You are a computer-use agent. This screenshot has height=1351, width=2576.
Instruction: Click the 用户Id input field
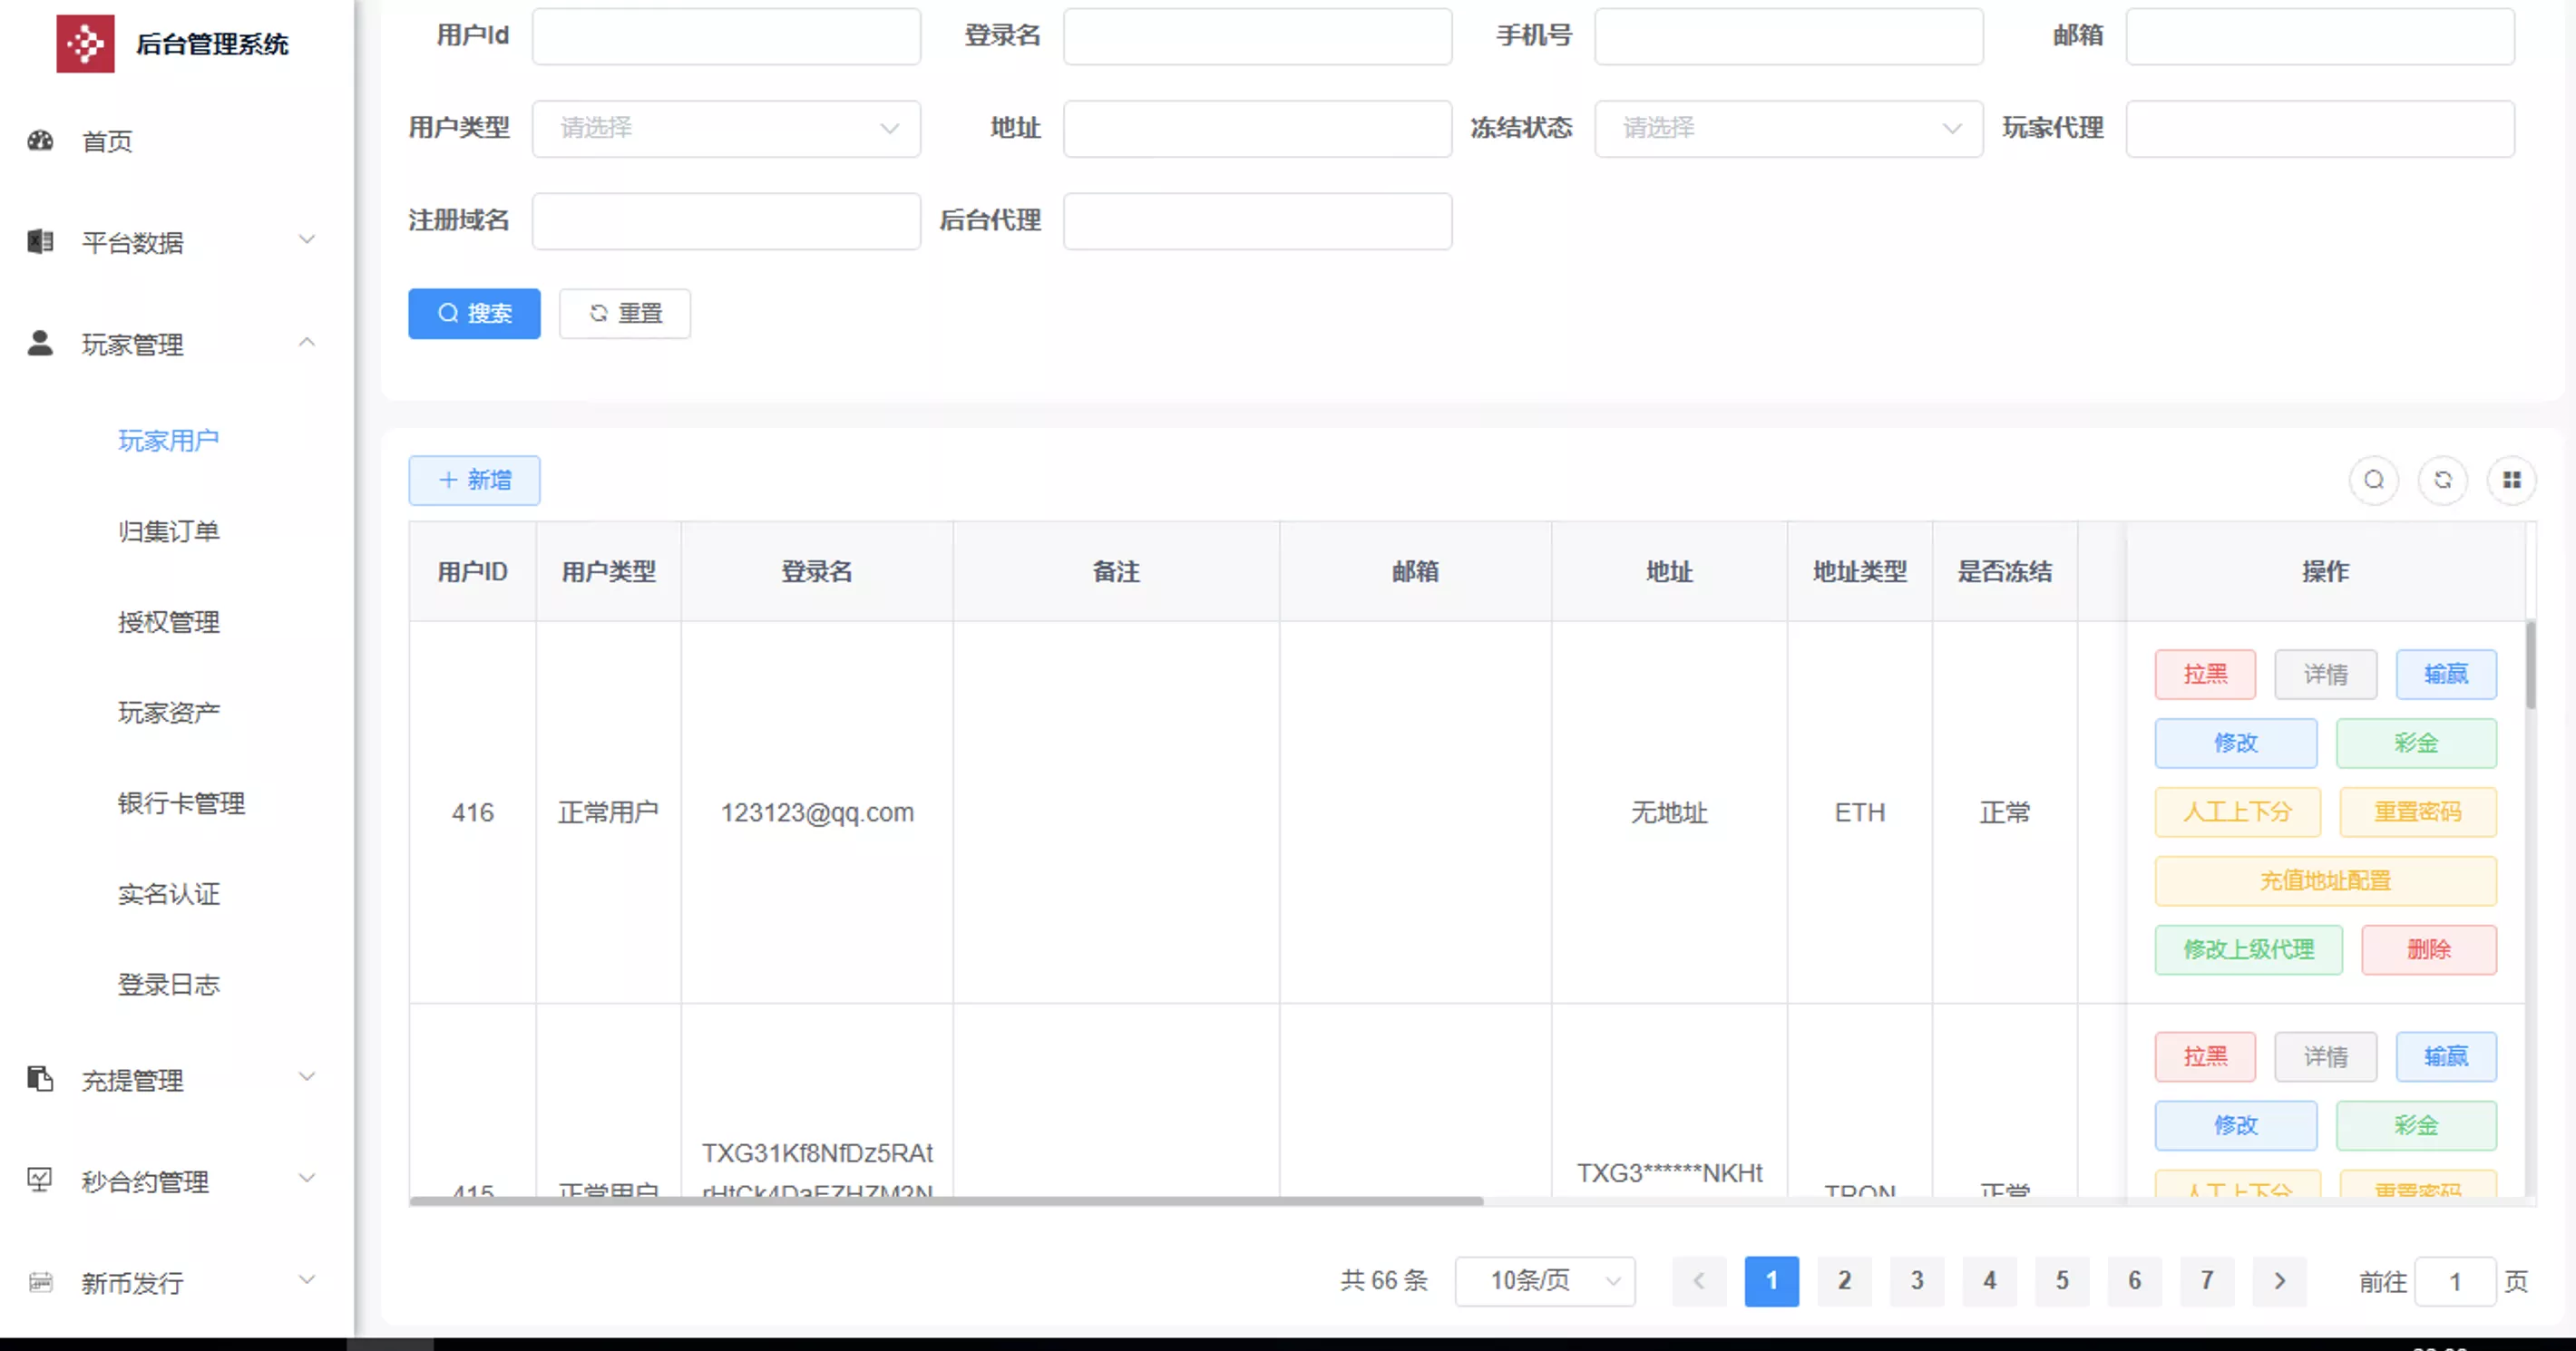[x=726, y=36]
